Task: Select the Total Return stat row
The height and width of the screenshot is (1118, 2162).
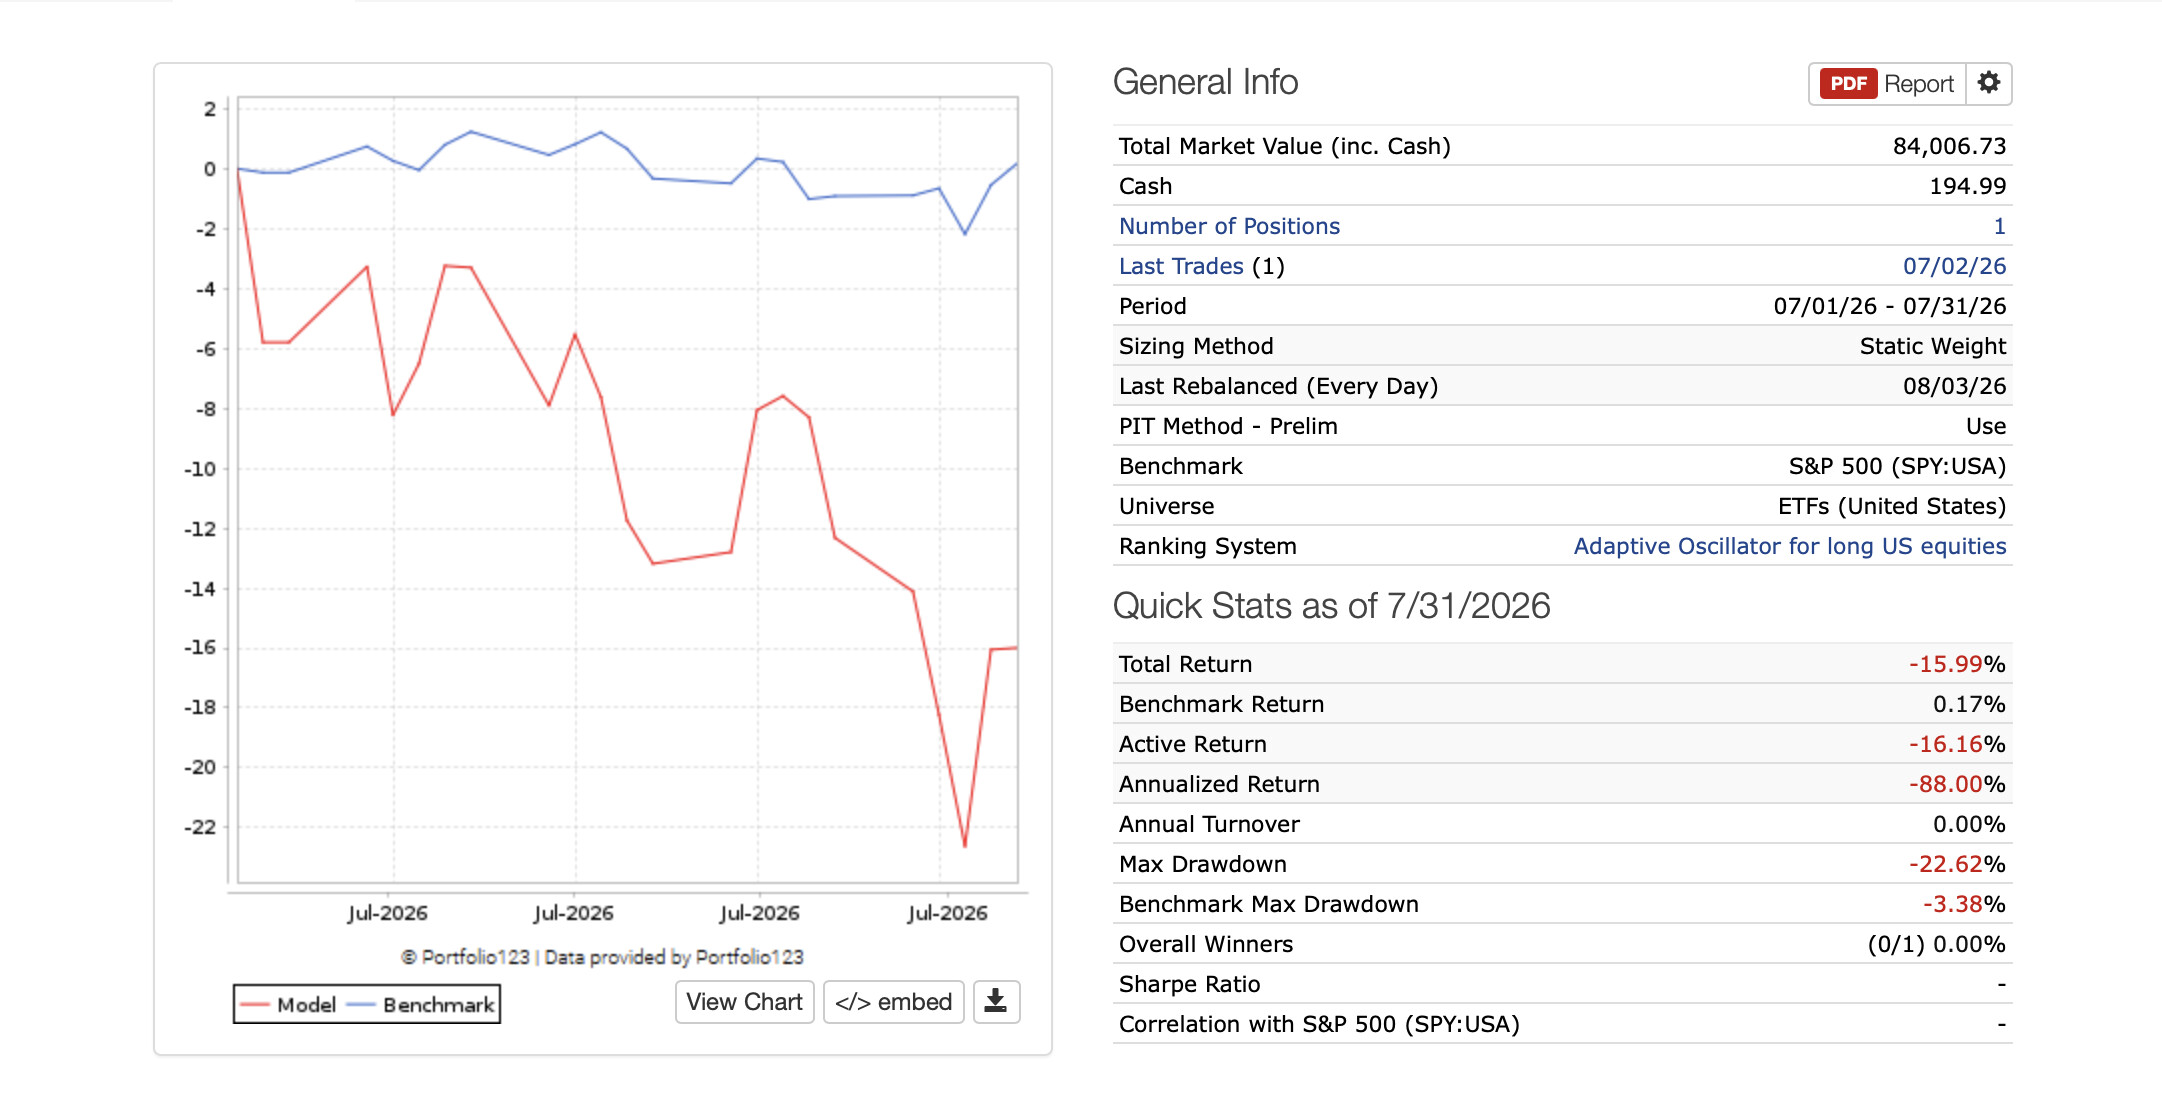Action: [1562, 664]
